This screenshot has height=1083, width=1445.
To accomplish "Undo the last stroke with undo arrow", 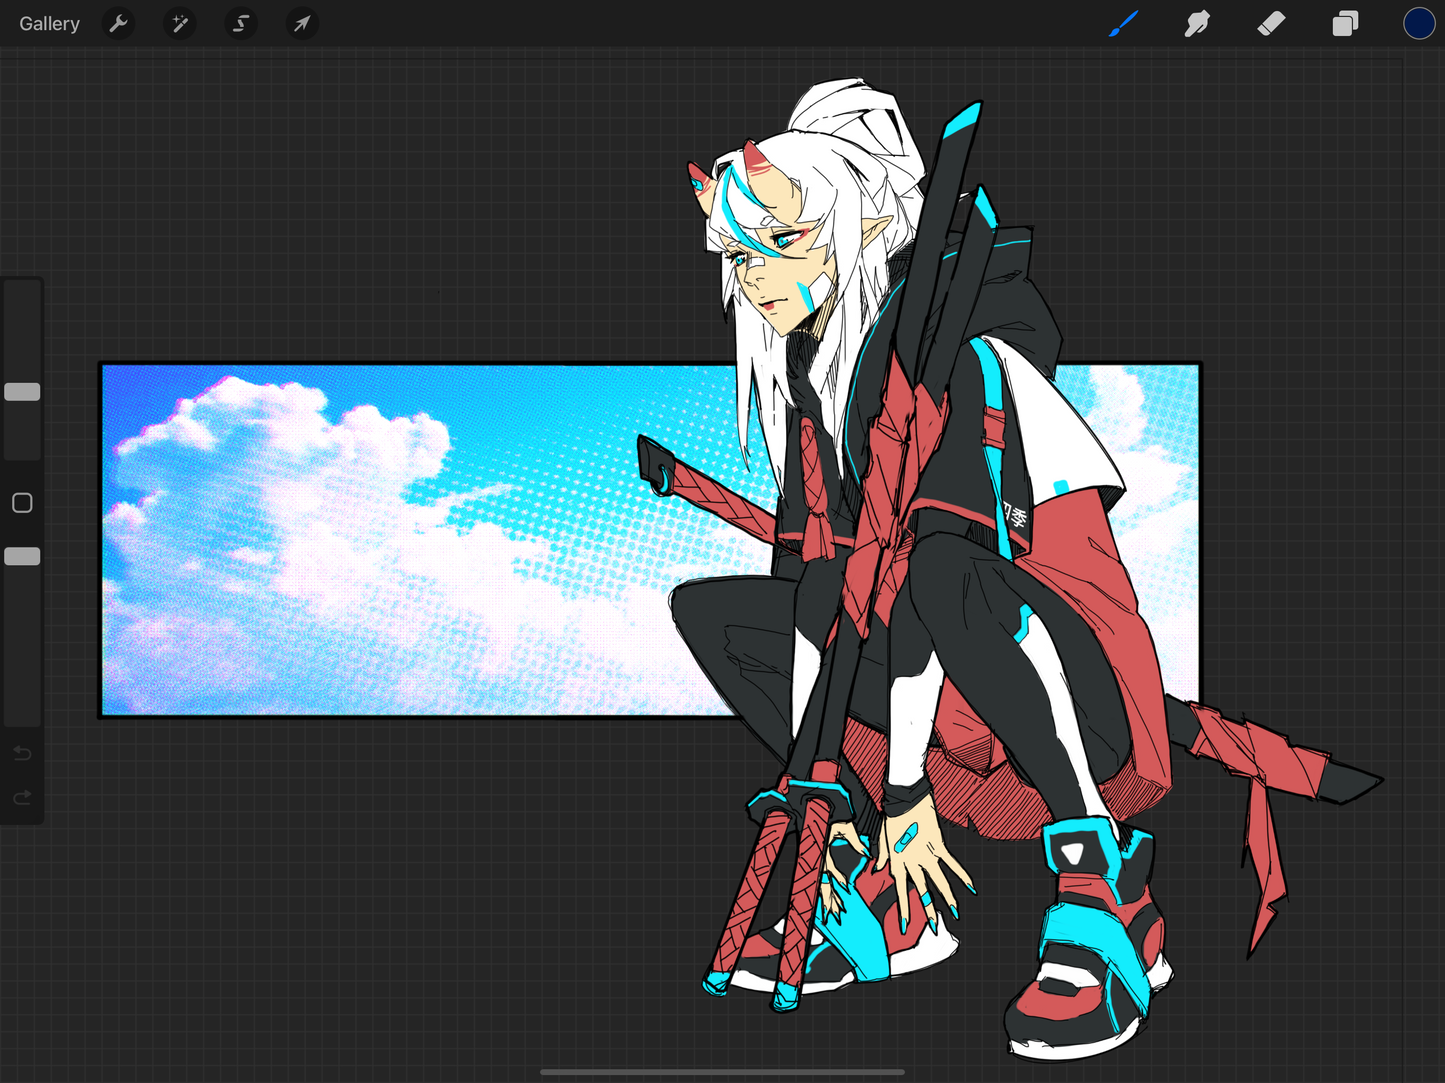I will pos(22,753).
